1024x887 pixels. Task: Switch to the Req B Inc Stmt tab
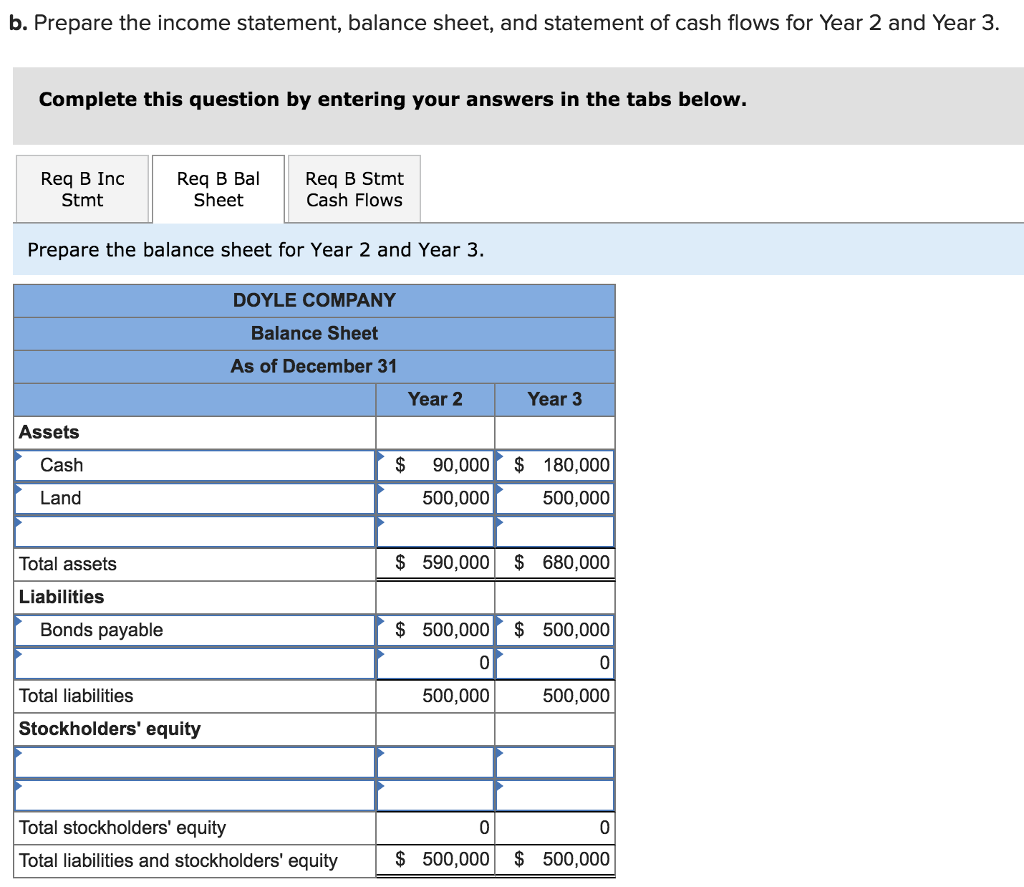click(82, 189)
